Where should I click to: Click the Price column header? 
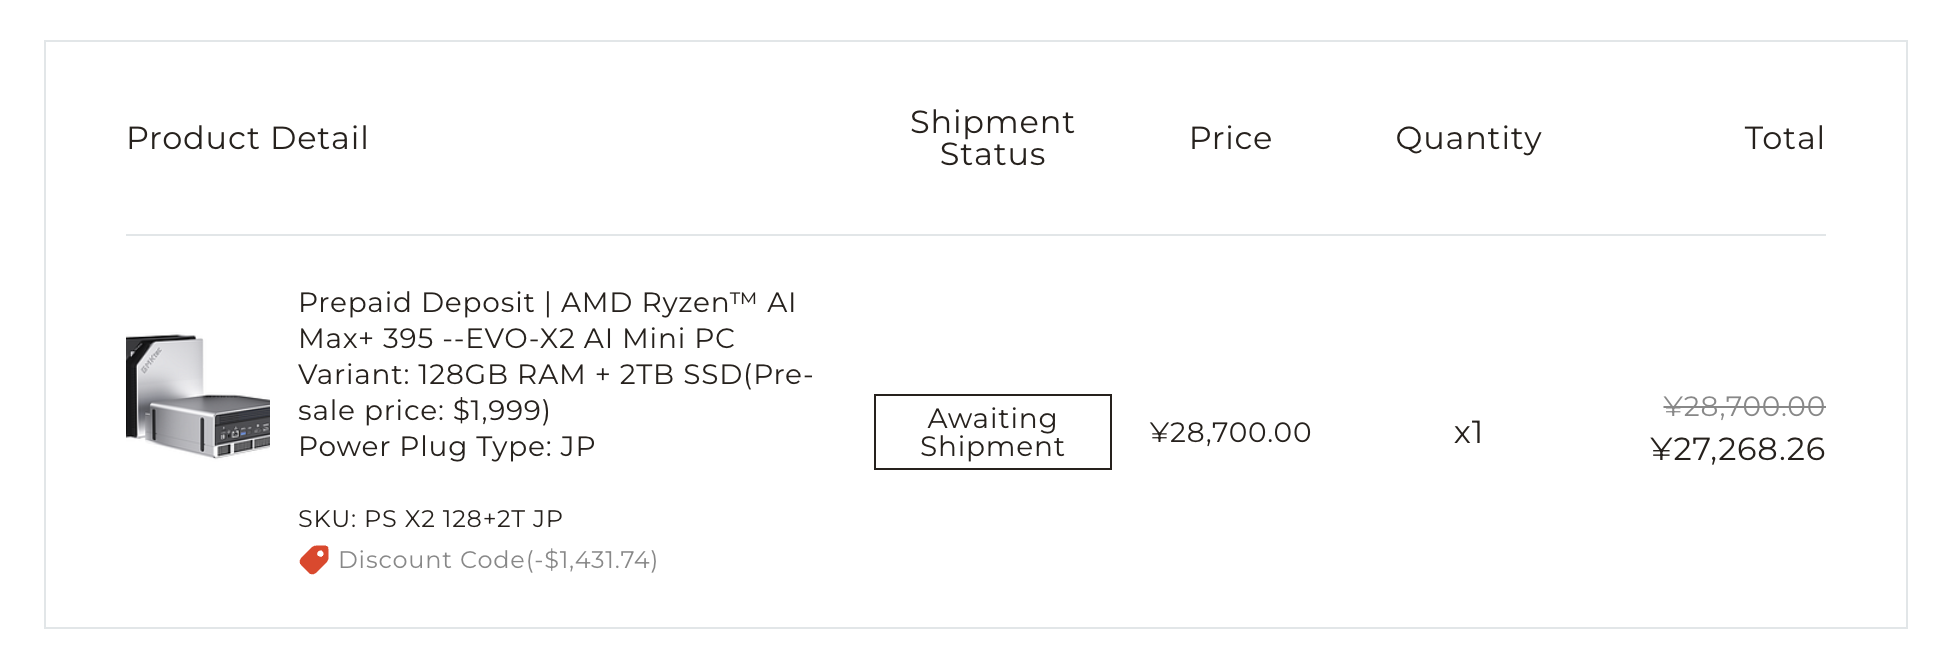(1231, 138)
